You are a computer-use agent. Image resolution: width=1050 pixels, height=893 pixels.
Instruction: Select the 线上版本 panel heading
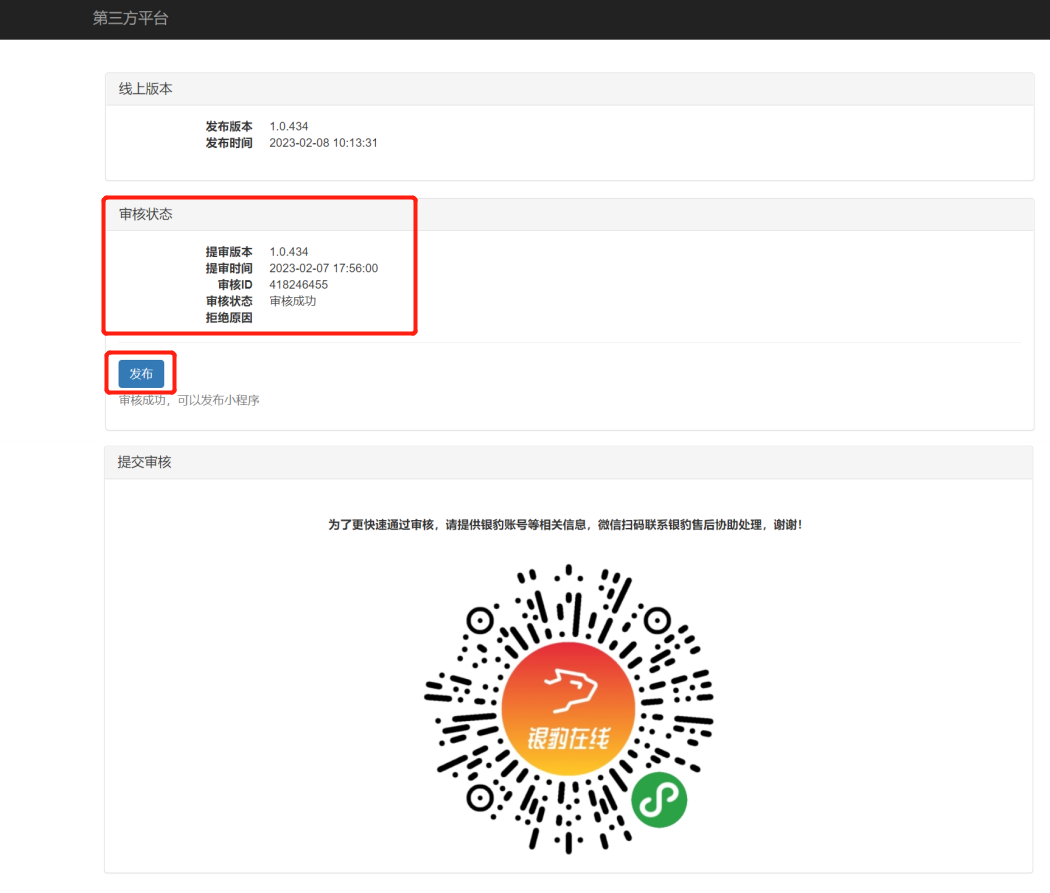coord(146,89)
